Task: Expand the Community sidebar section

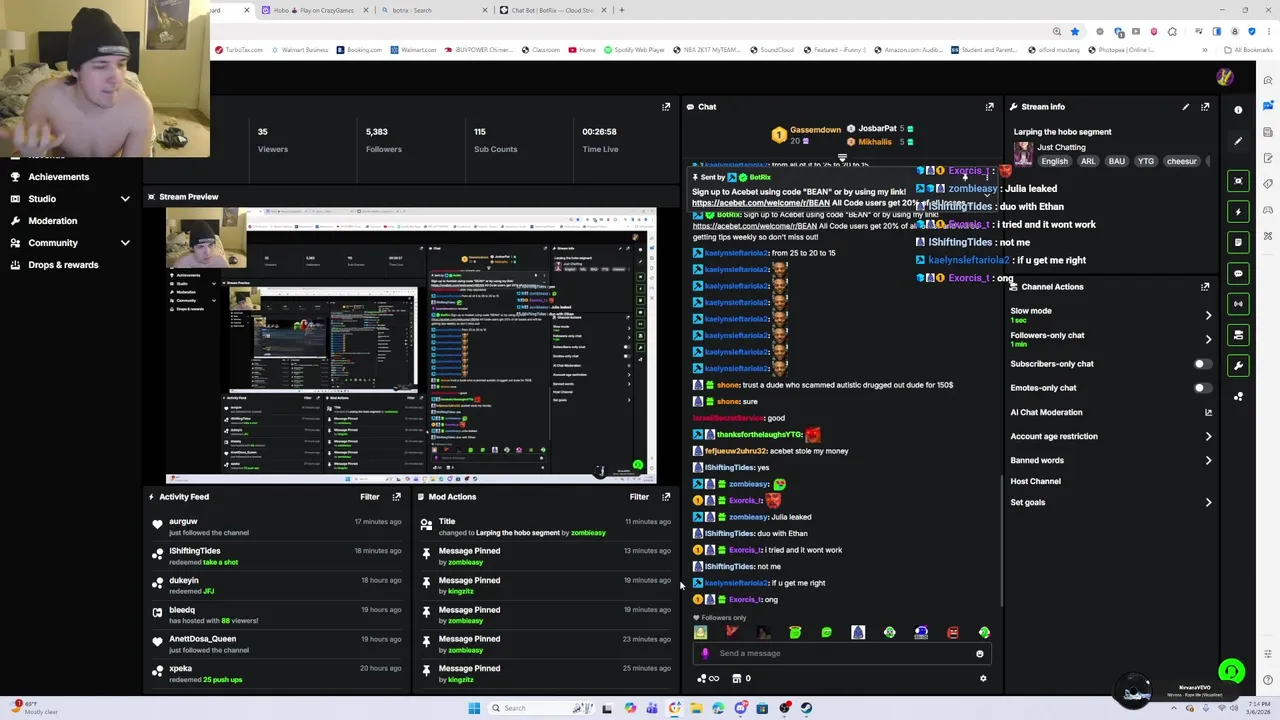Action: pos(125,243)
